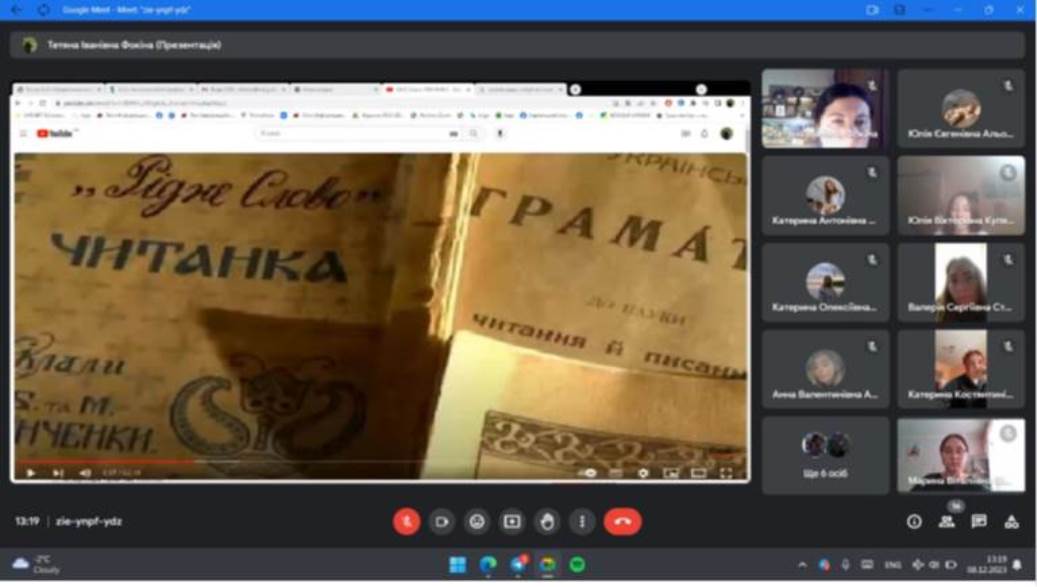1037x587 pixels.
Task: Click the Present now screen share button
Action: 512,521
